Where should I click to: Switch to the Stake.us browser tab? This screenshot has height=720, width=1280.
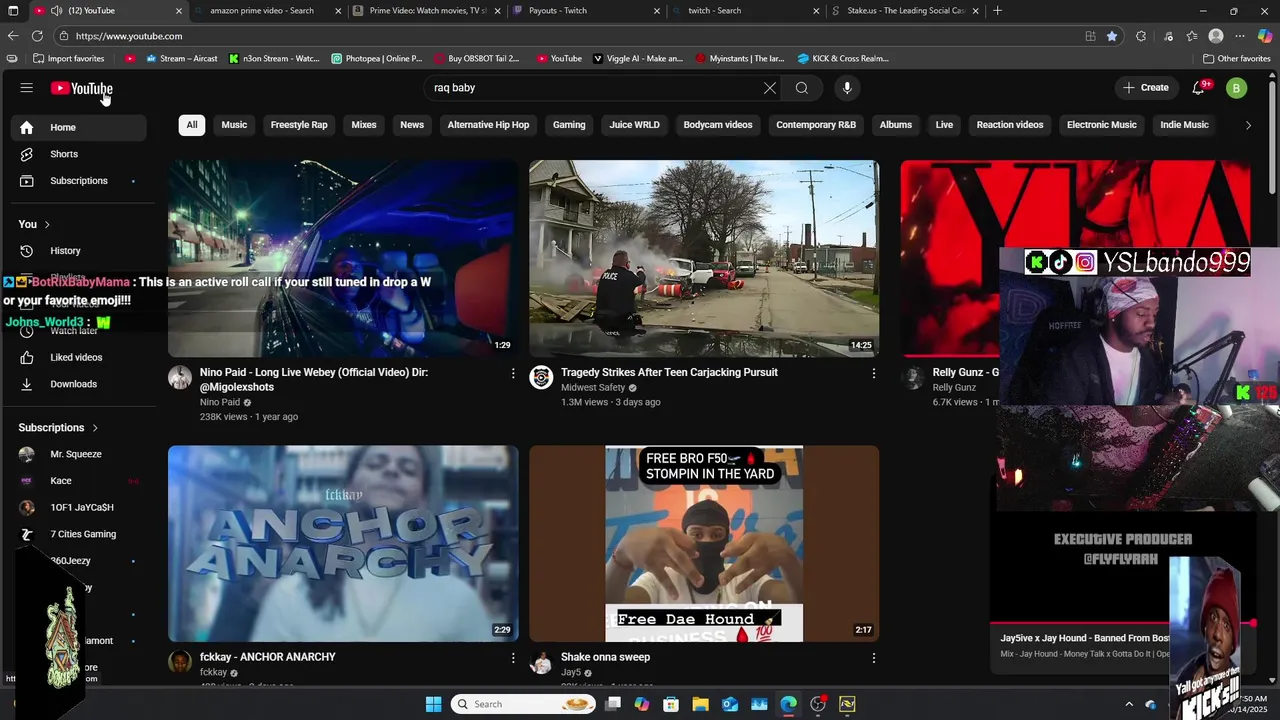(904, 11)
